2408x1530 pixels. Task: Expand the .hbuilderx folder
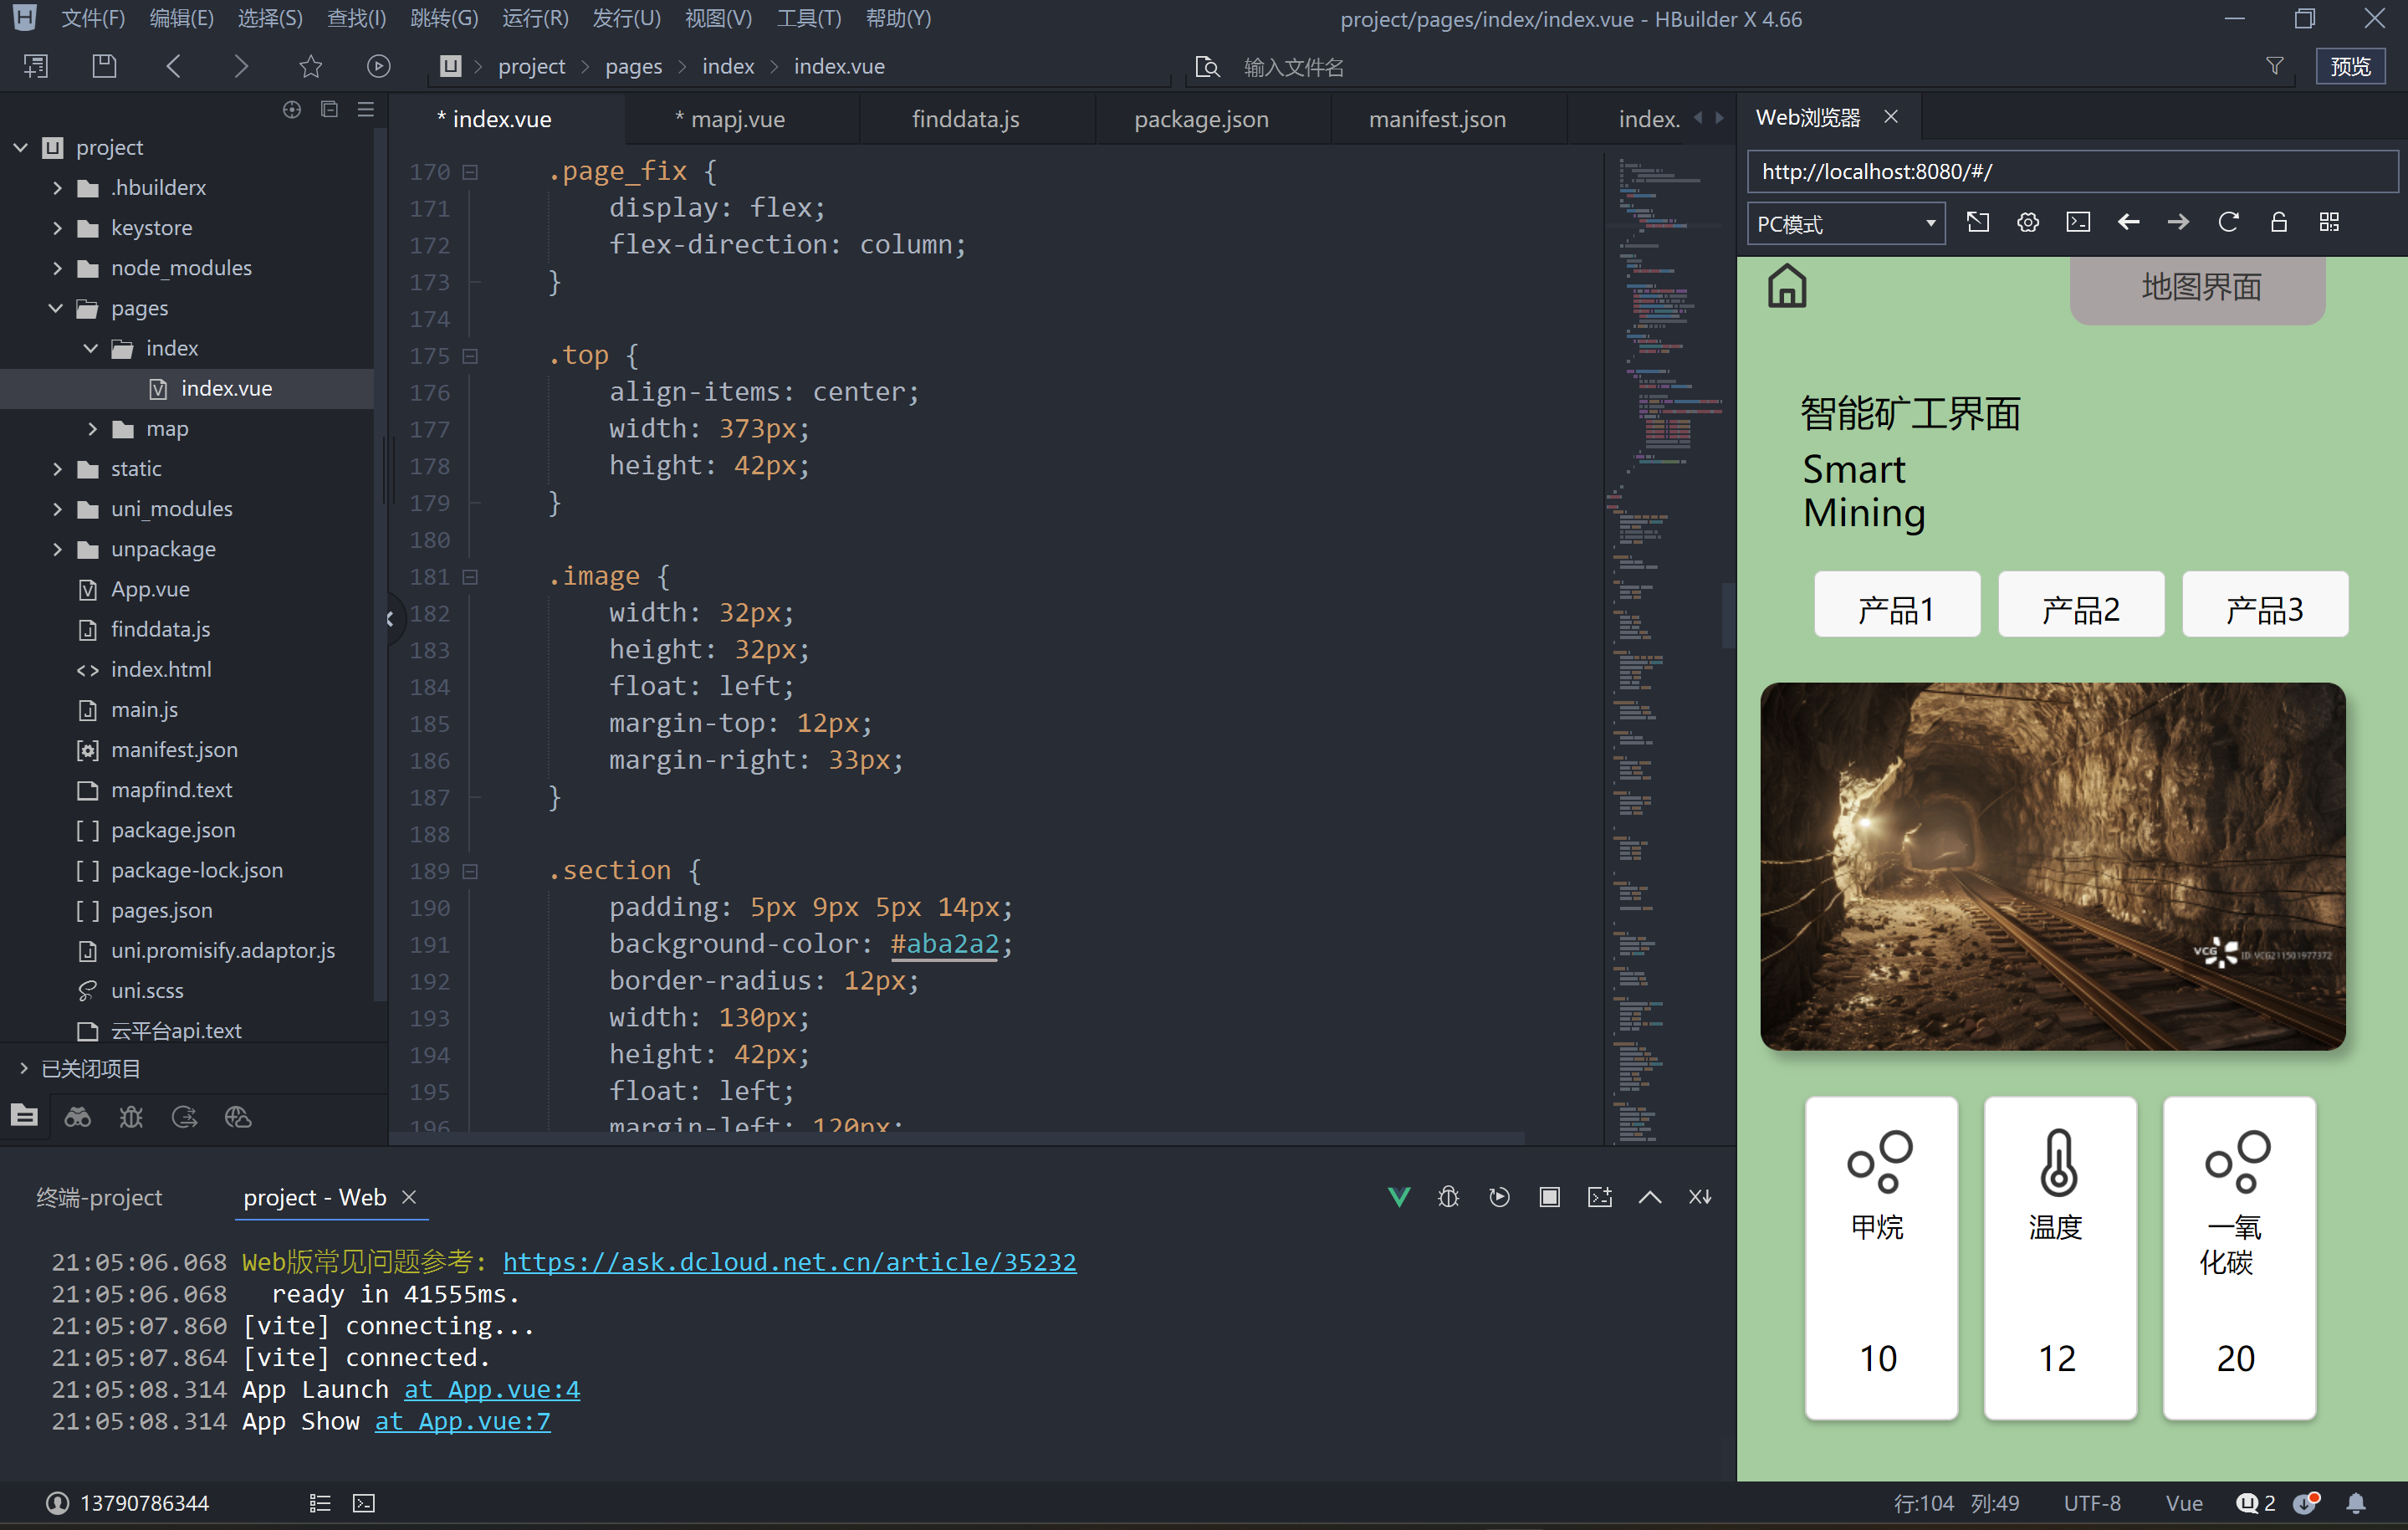pyautogui.click(x=57, y=187)
